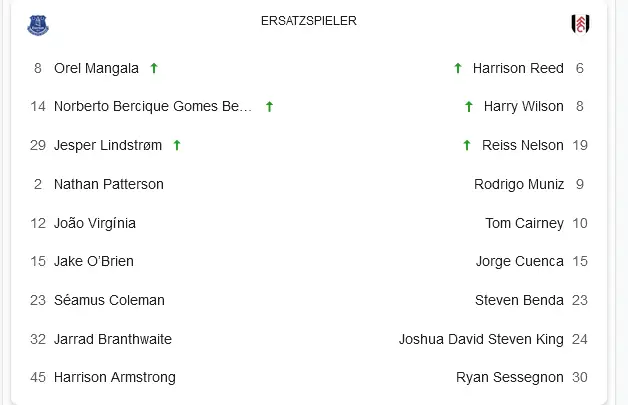Click substitution arrow next to Orel Mangala

tap(154, 68)
